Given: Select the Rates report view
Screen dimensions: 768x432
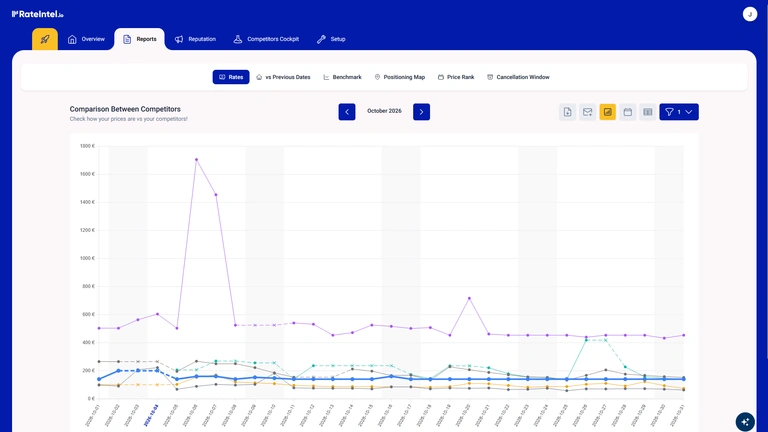Looking at the screenshot, I should coord(231,77).
